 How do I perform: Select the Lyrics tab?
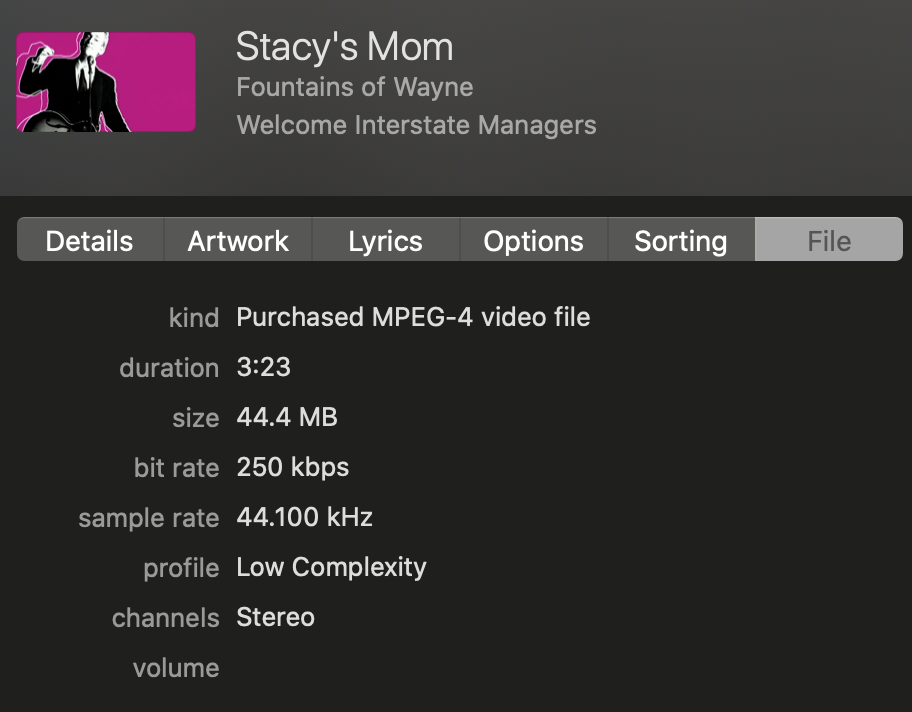[386, 240]
